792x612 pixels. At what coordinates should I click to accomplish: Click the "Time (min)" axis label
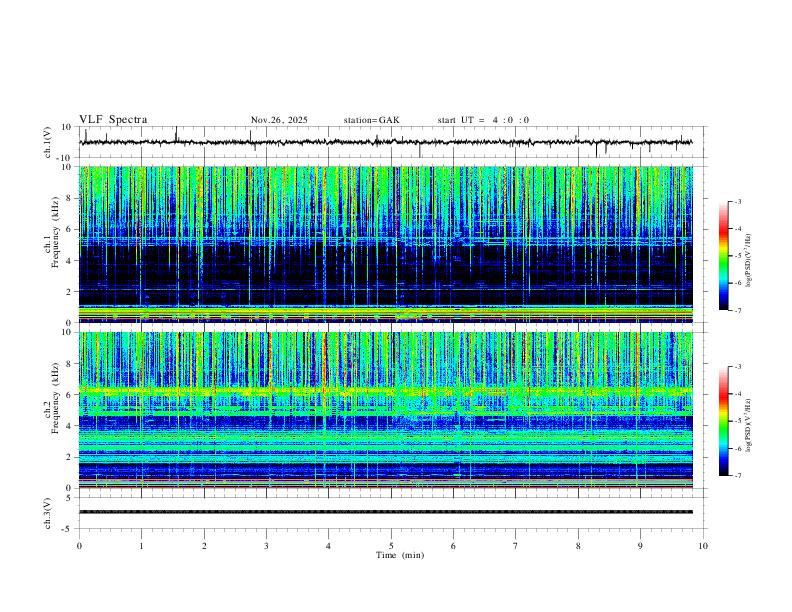(x=400, y=555)
